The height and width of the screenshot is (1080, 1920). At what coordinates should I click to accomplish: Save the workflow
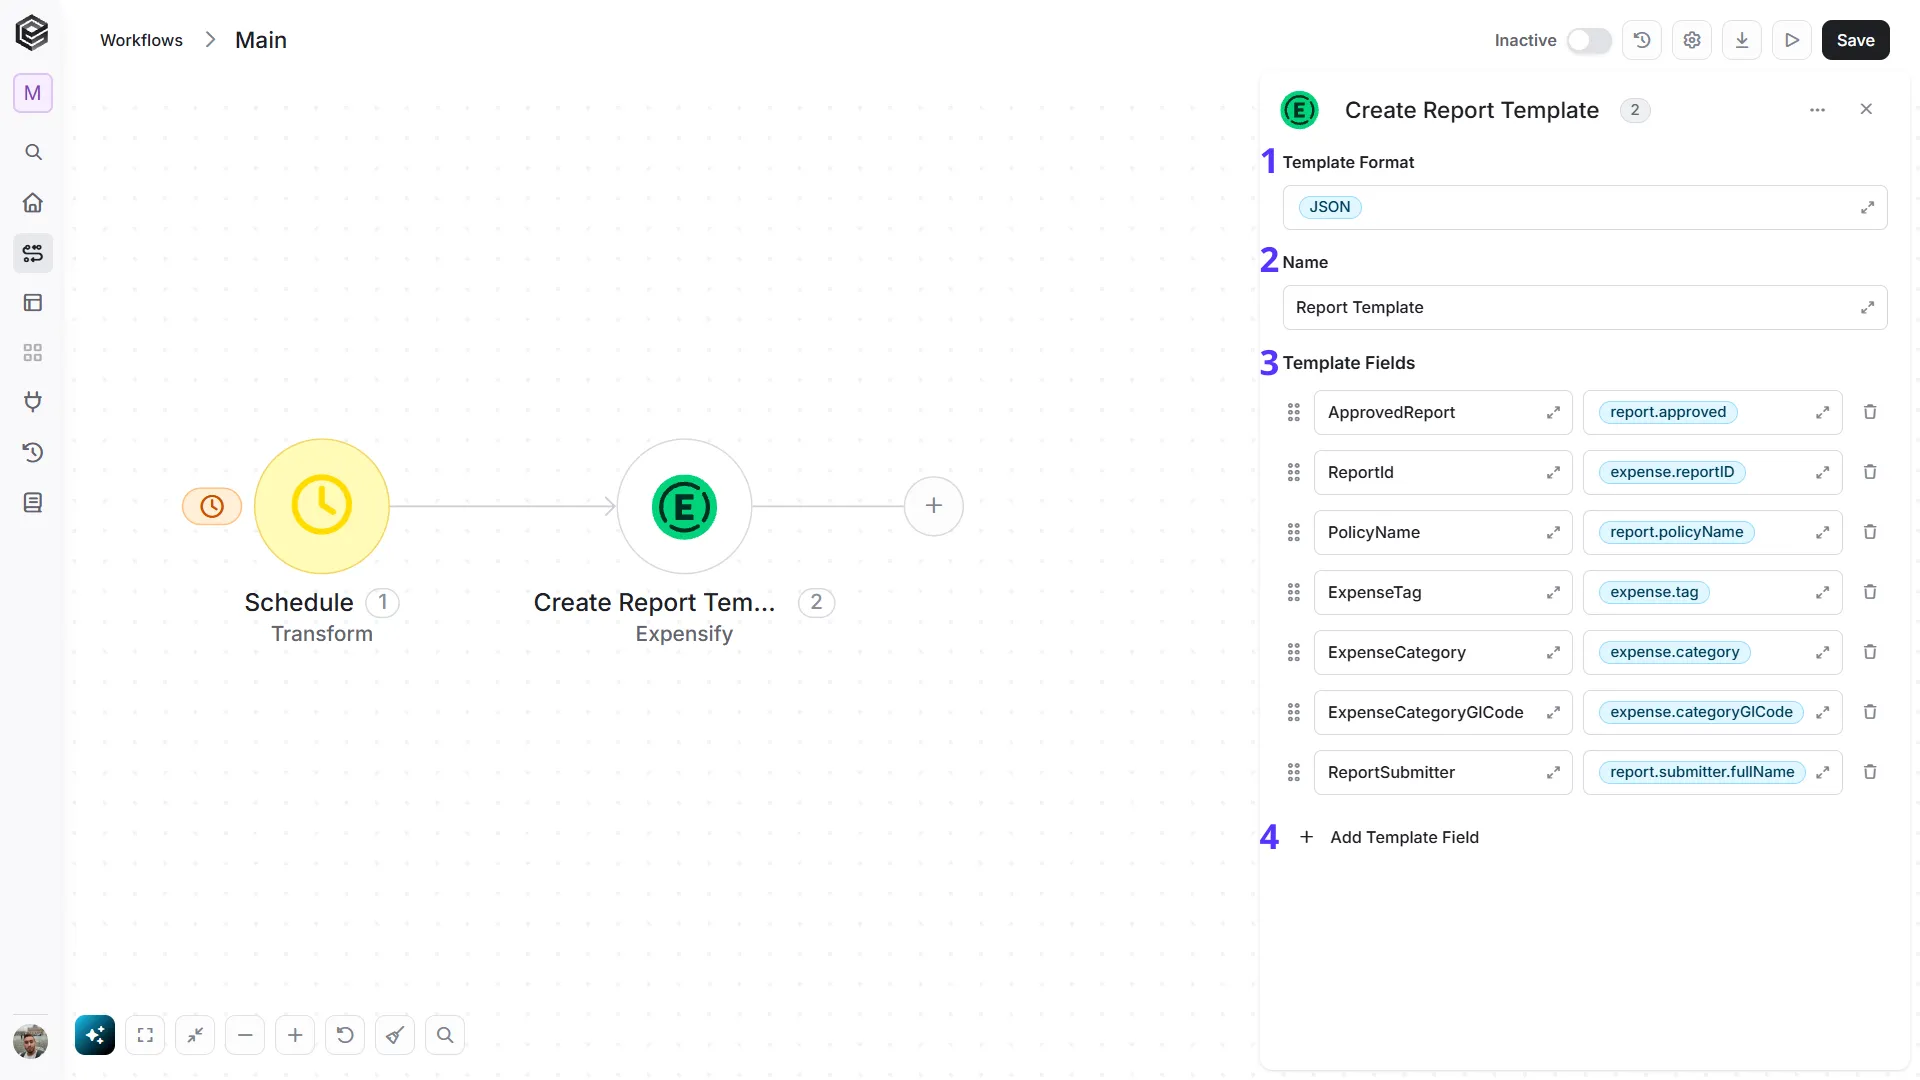pos(1855,40)
